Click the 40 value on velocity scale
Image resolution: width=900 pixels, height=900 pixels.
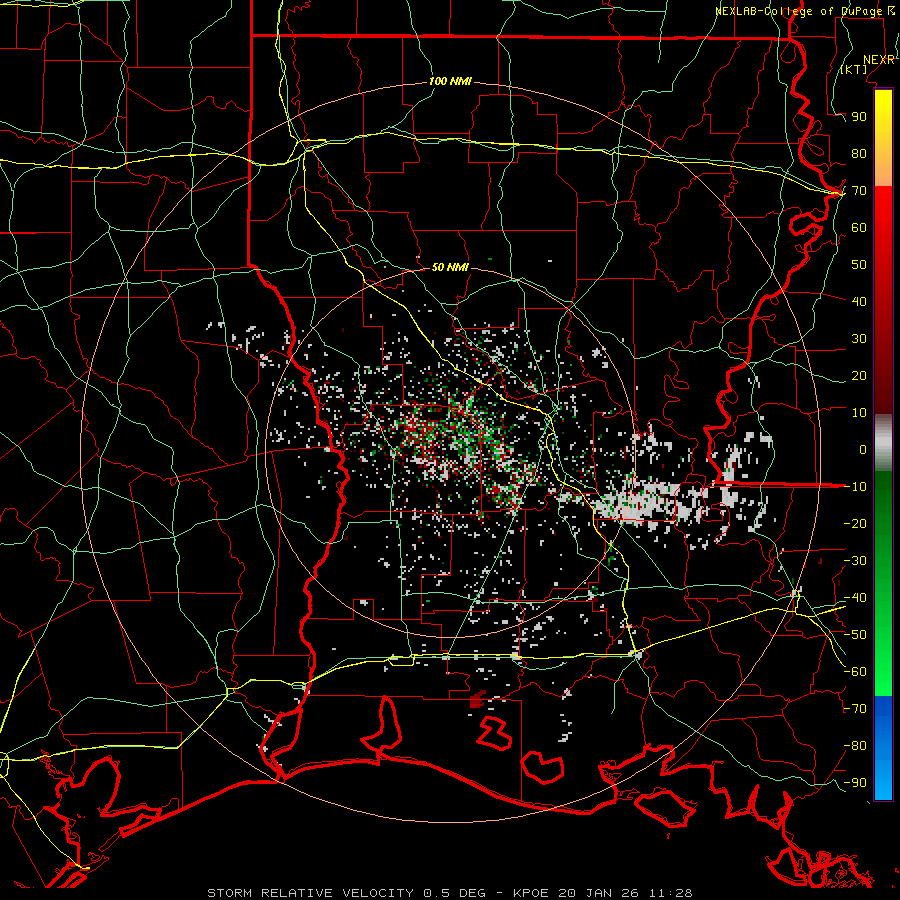859,301
